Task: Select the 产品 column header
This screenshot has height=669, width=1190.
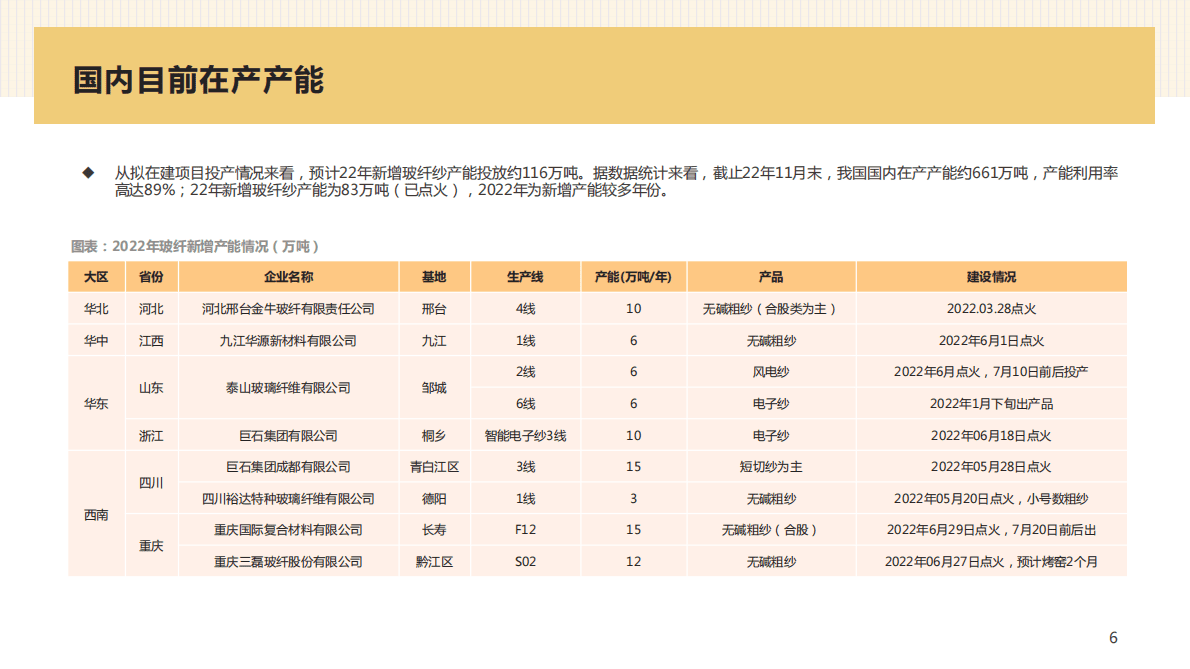Action: (770, 277)
